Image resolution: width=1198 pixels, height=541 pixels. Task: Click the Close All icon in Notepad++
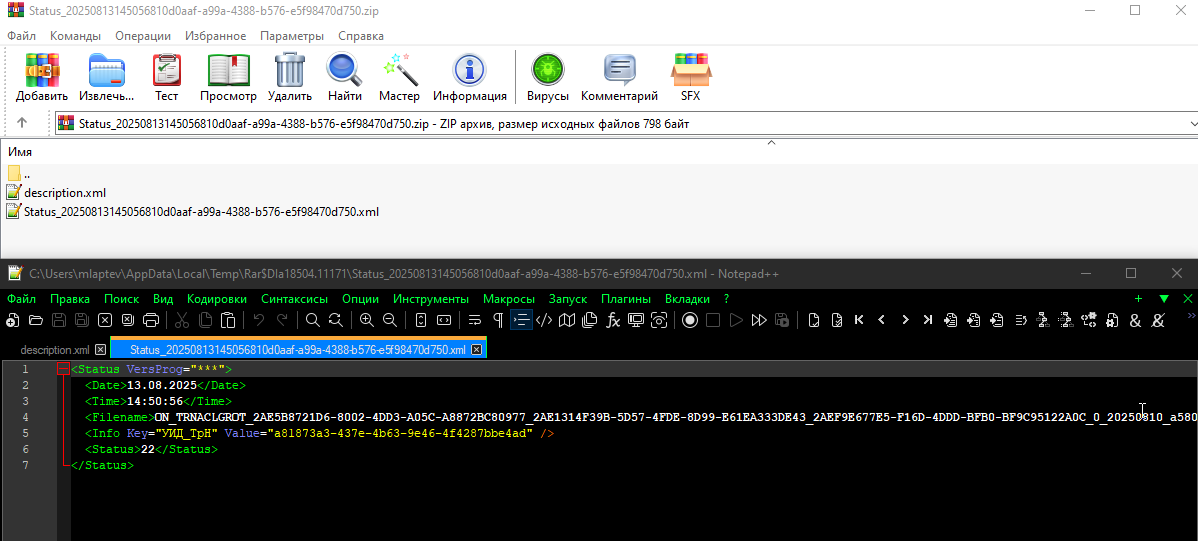click(128, 320)
